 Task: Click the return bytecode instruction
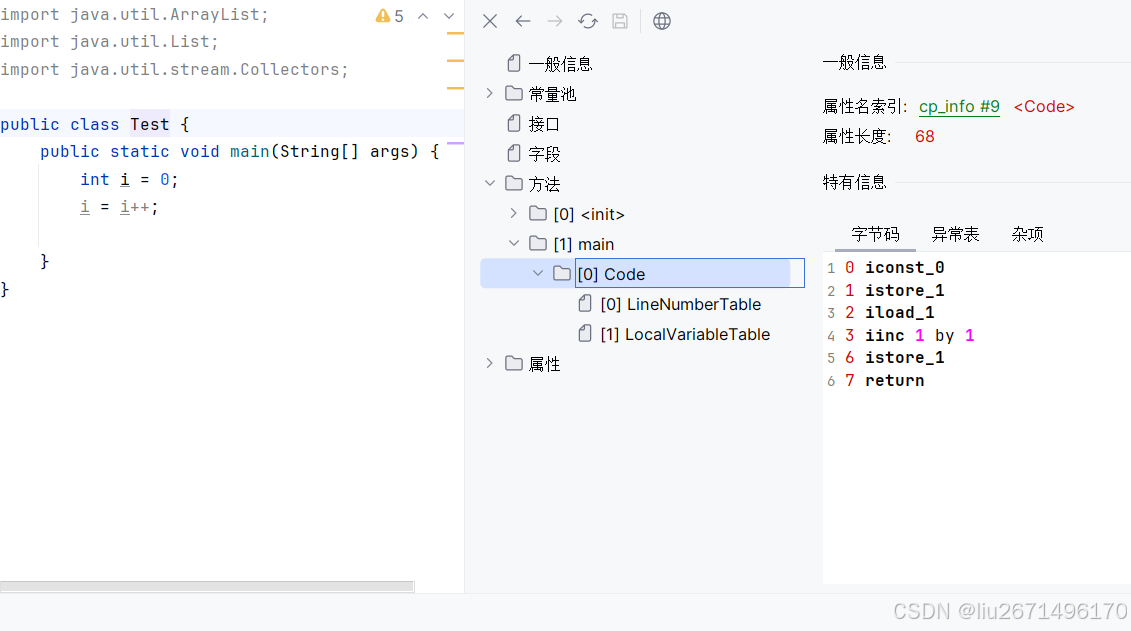click(x=894, y=380)
